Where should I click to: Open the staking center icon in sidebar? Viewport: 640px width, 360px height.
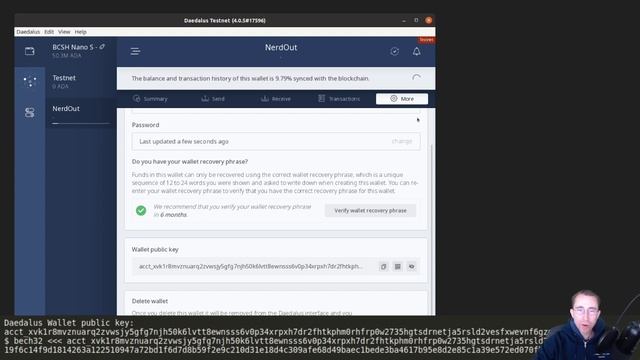tap(29, 81)
